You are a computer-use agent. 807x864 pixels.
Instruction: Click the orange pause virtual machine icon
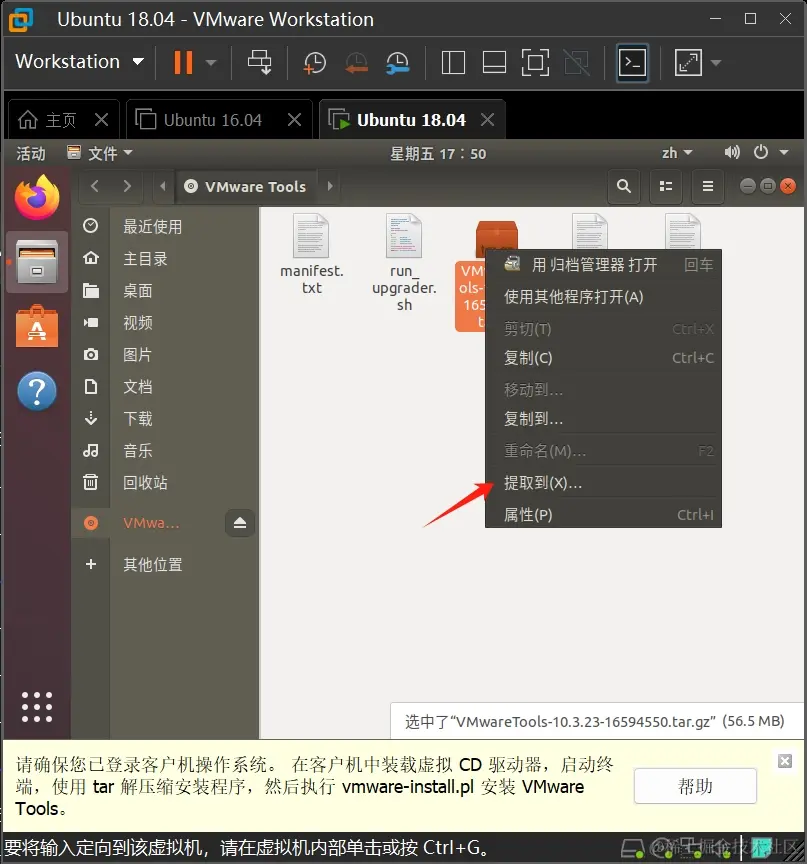(x=183, y=62)
